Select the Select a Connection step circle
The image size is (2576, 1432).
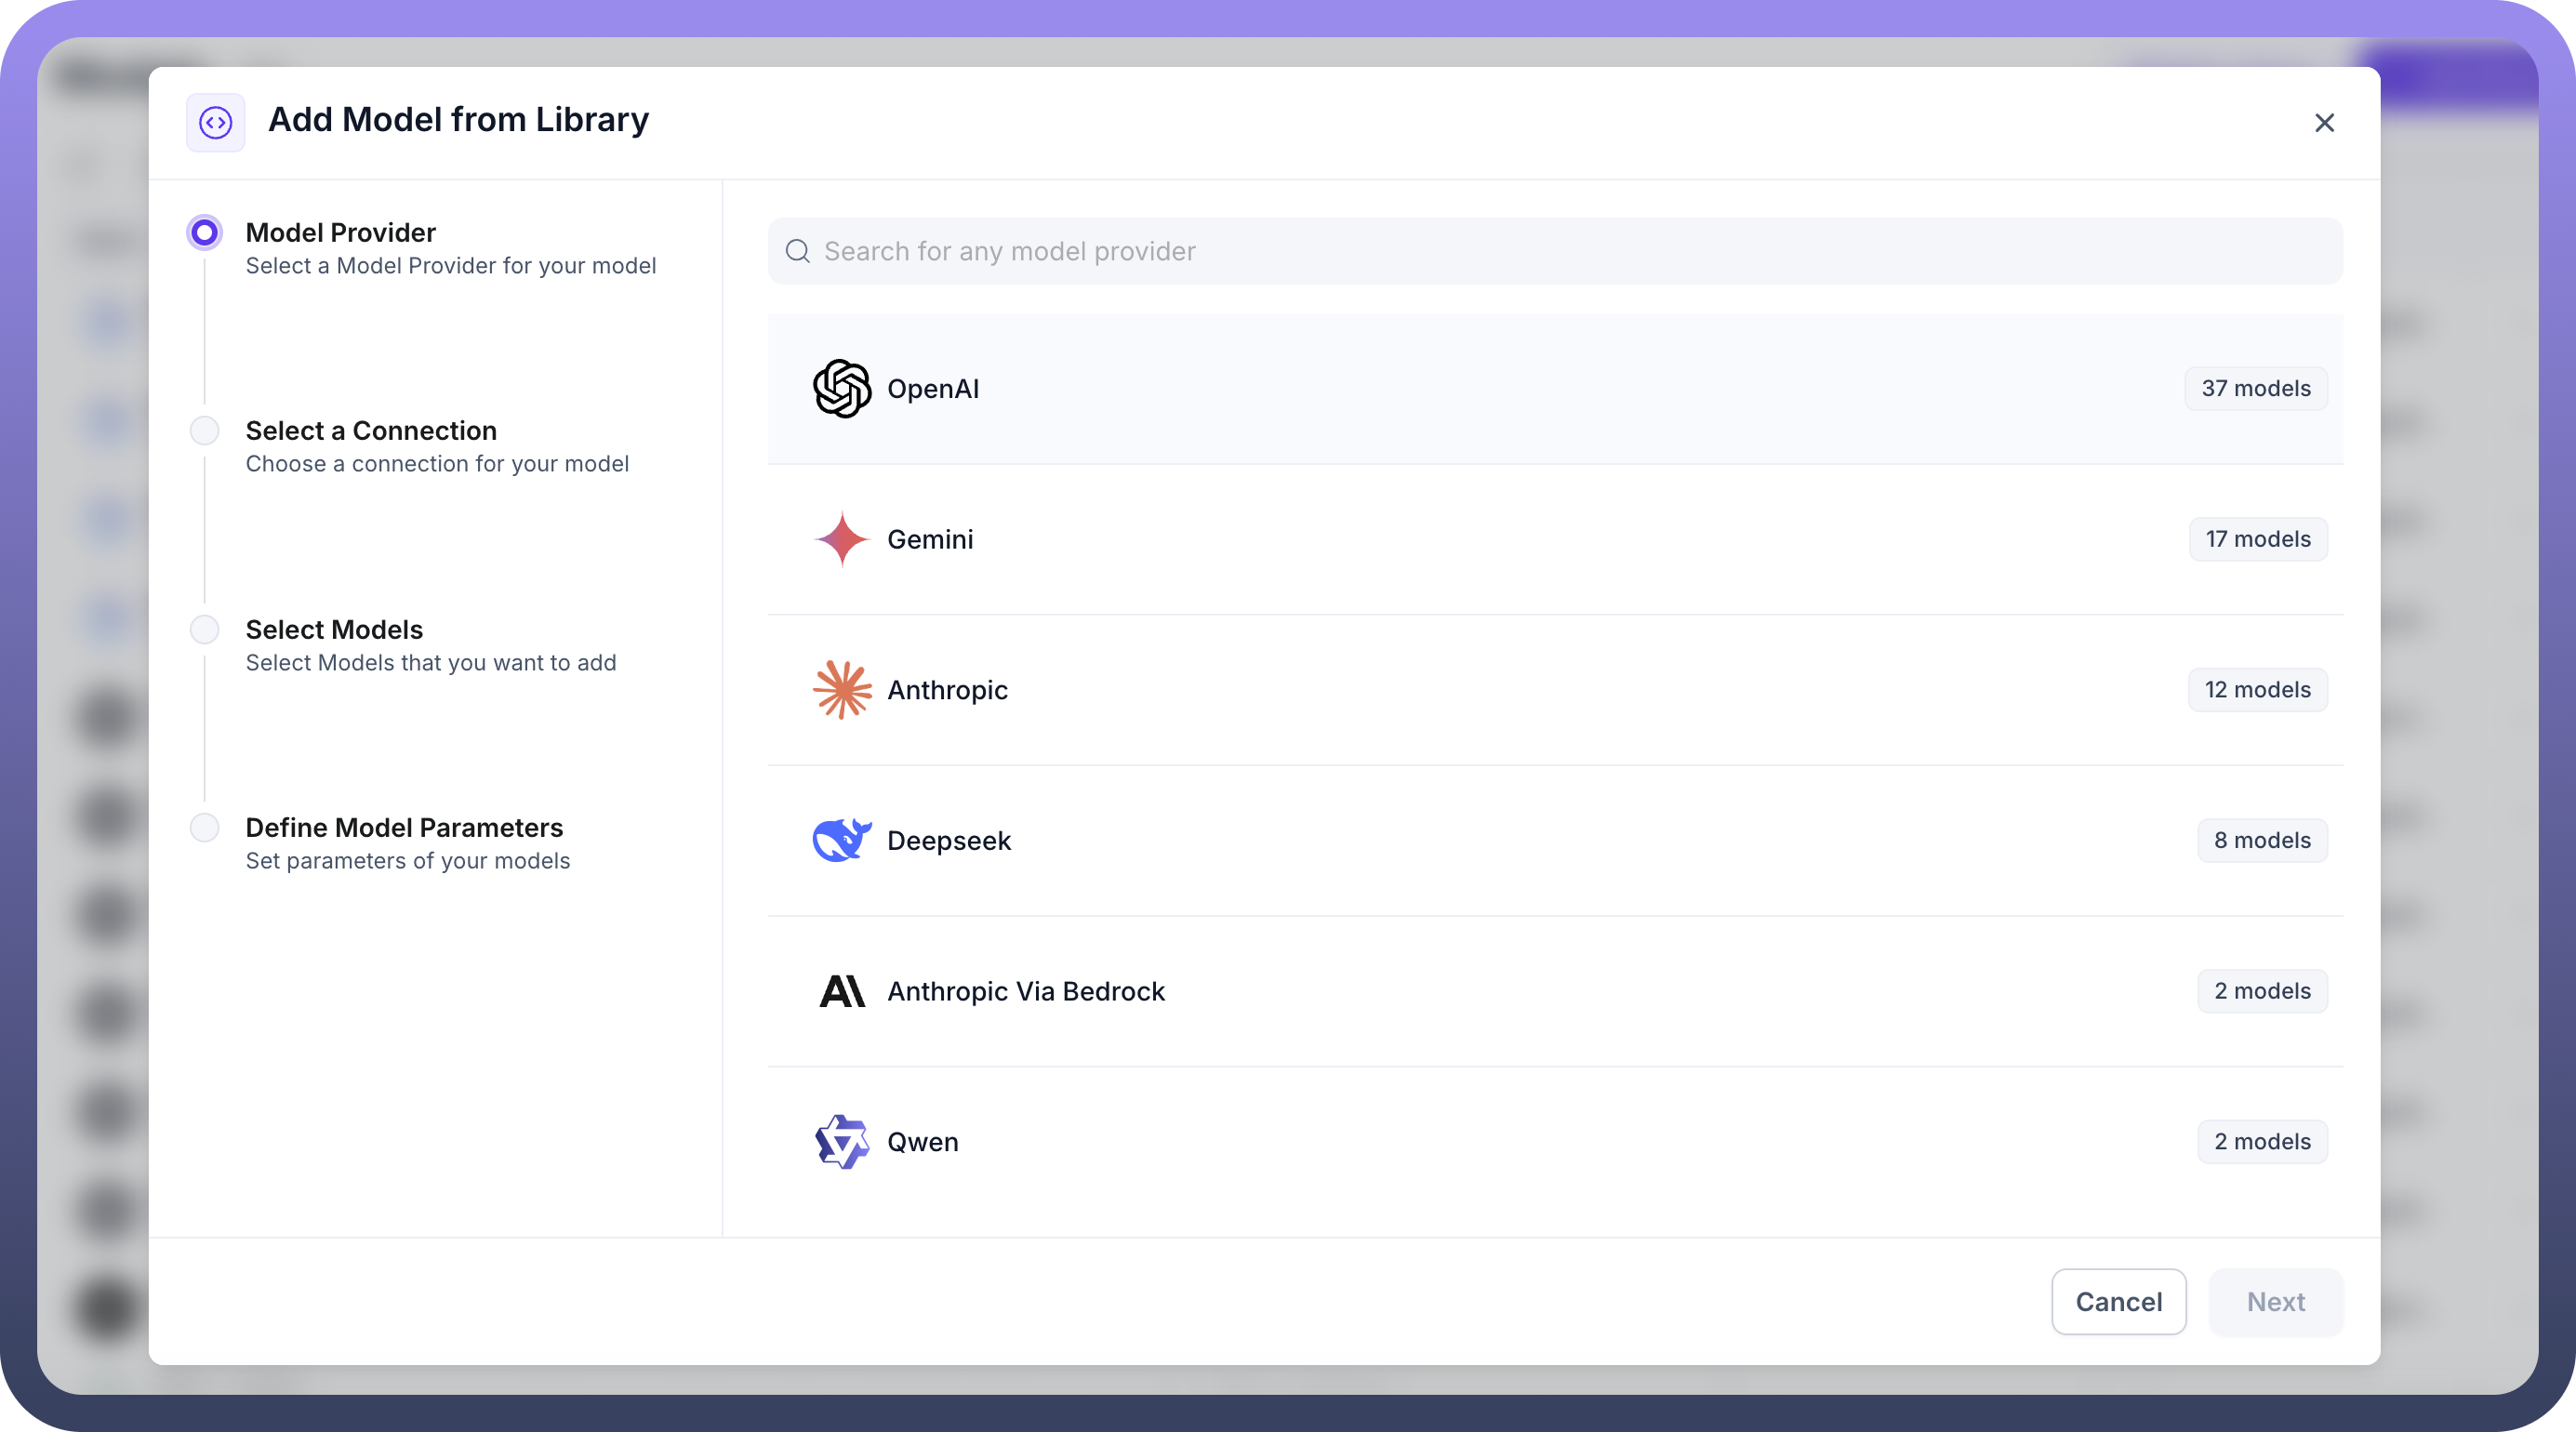coord(204,431)
